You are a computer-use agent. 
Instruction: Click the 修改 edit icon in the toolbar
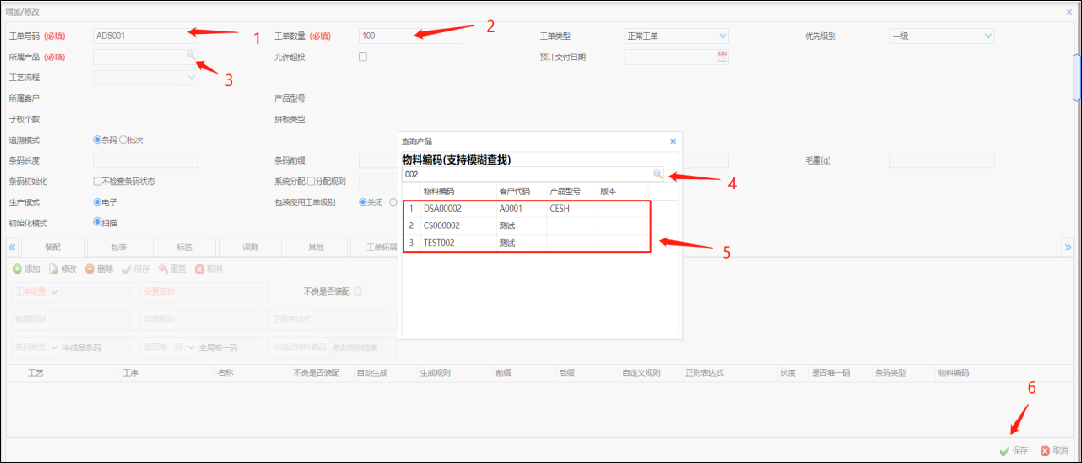(54, 269)
